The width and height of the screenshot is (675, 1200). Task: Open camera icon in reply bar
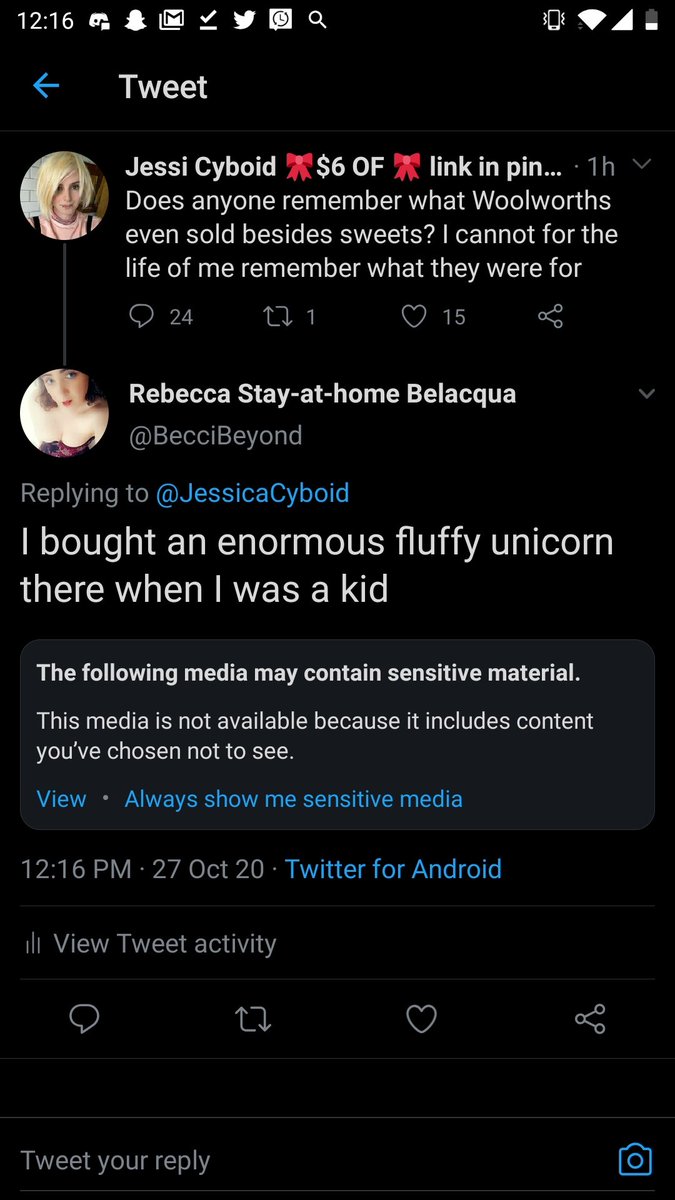pyautogui.click(x=635, y=1159)
